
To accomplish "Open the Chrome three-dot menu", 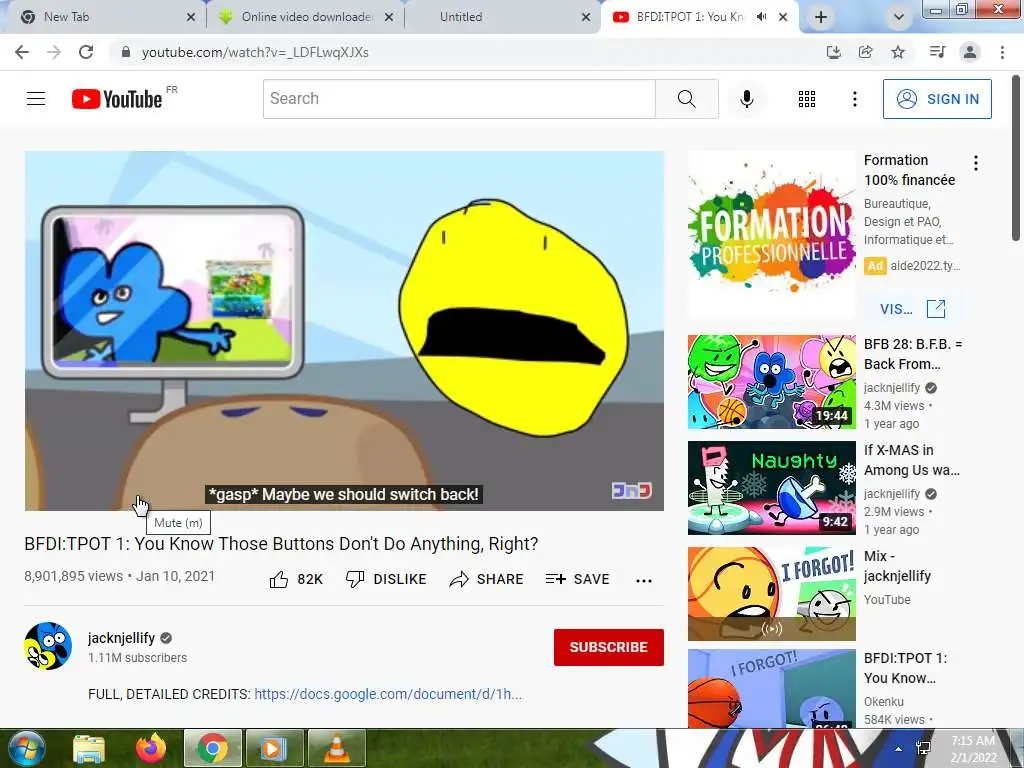I will (x=1002, y=52).
